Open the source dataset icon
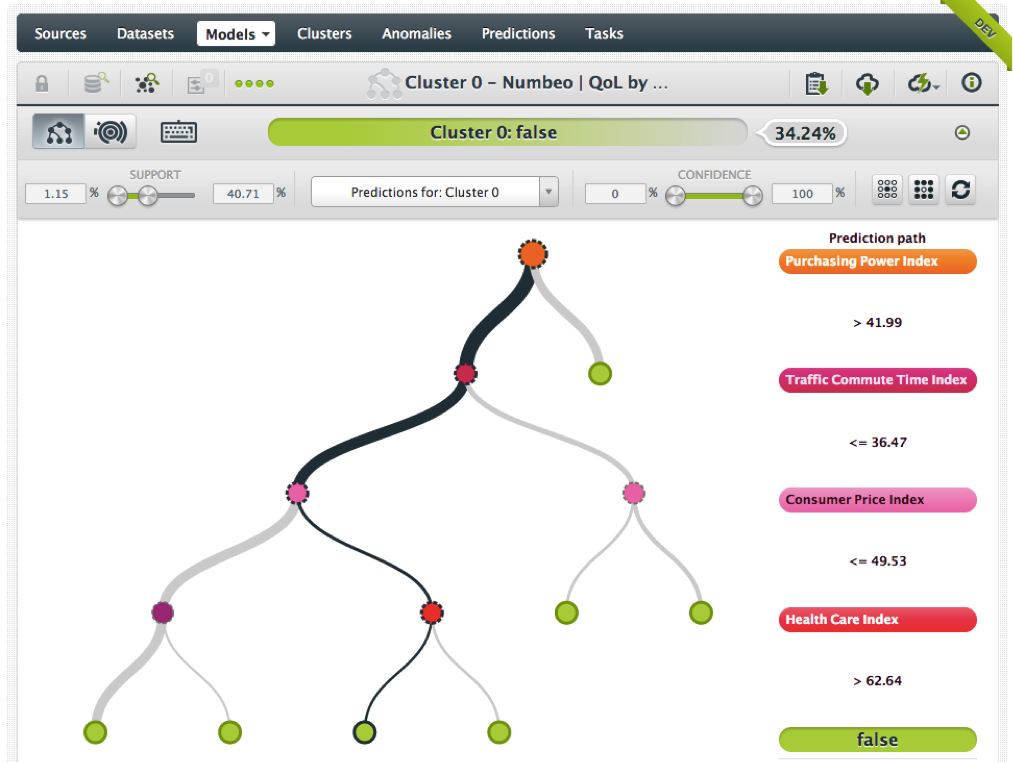This screenshot has width=1013, height=763. click(95, 84)
